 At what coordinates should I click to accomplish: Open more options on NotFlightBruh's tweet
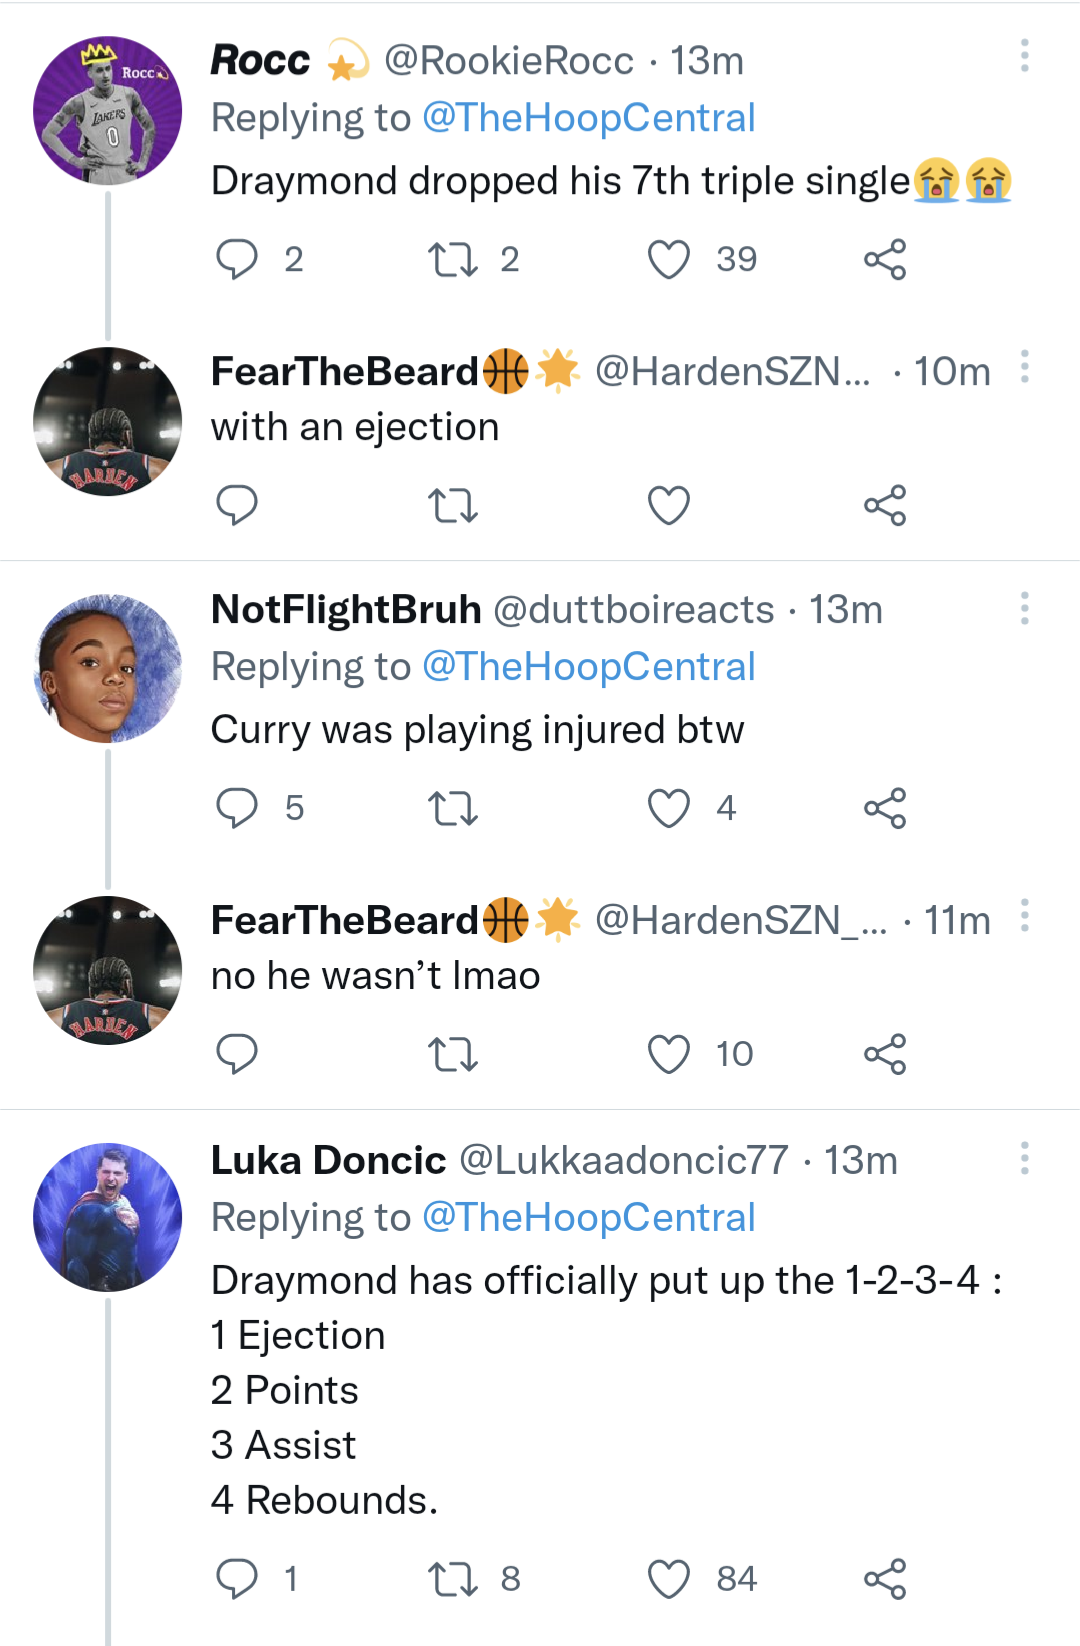1024,610
